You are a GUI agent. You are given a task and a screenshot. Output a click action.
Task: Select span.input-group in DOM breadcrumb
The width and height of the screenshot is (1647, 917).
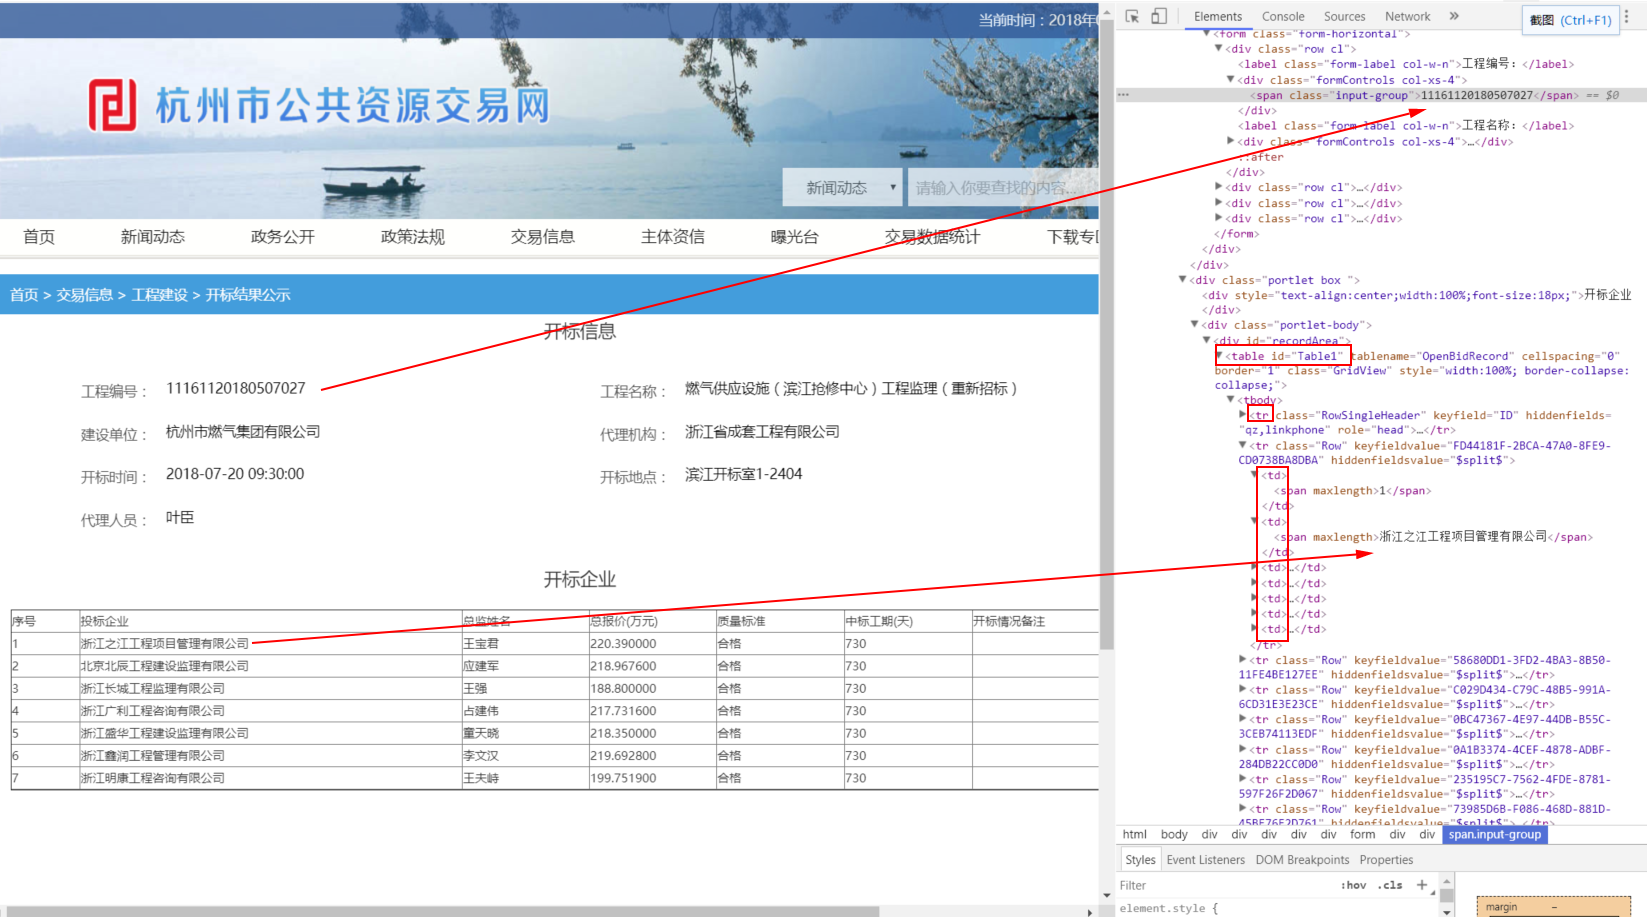coord(1495,834)
